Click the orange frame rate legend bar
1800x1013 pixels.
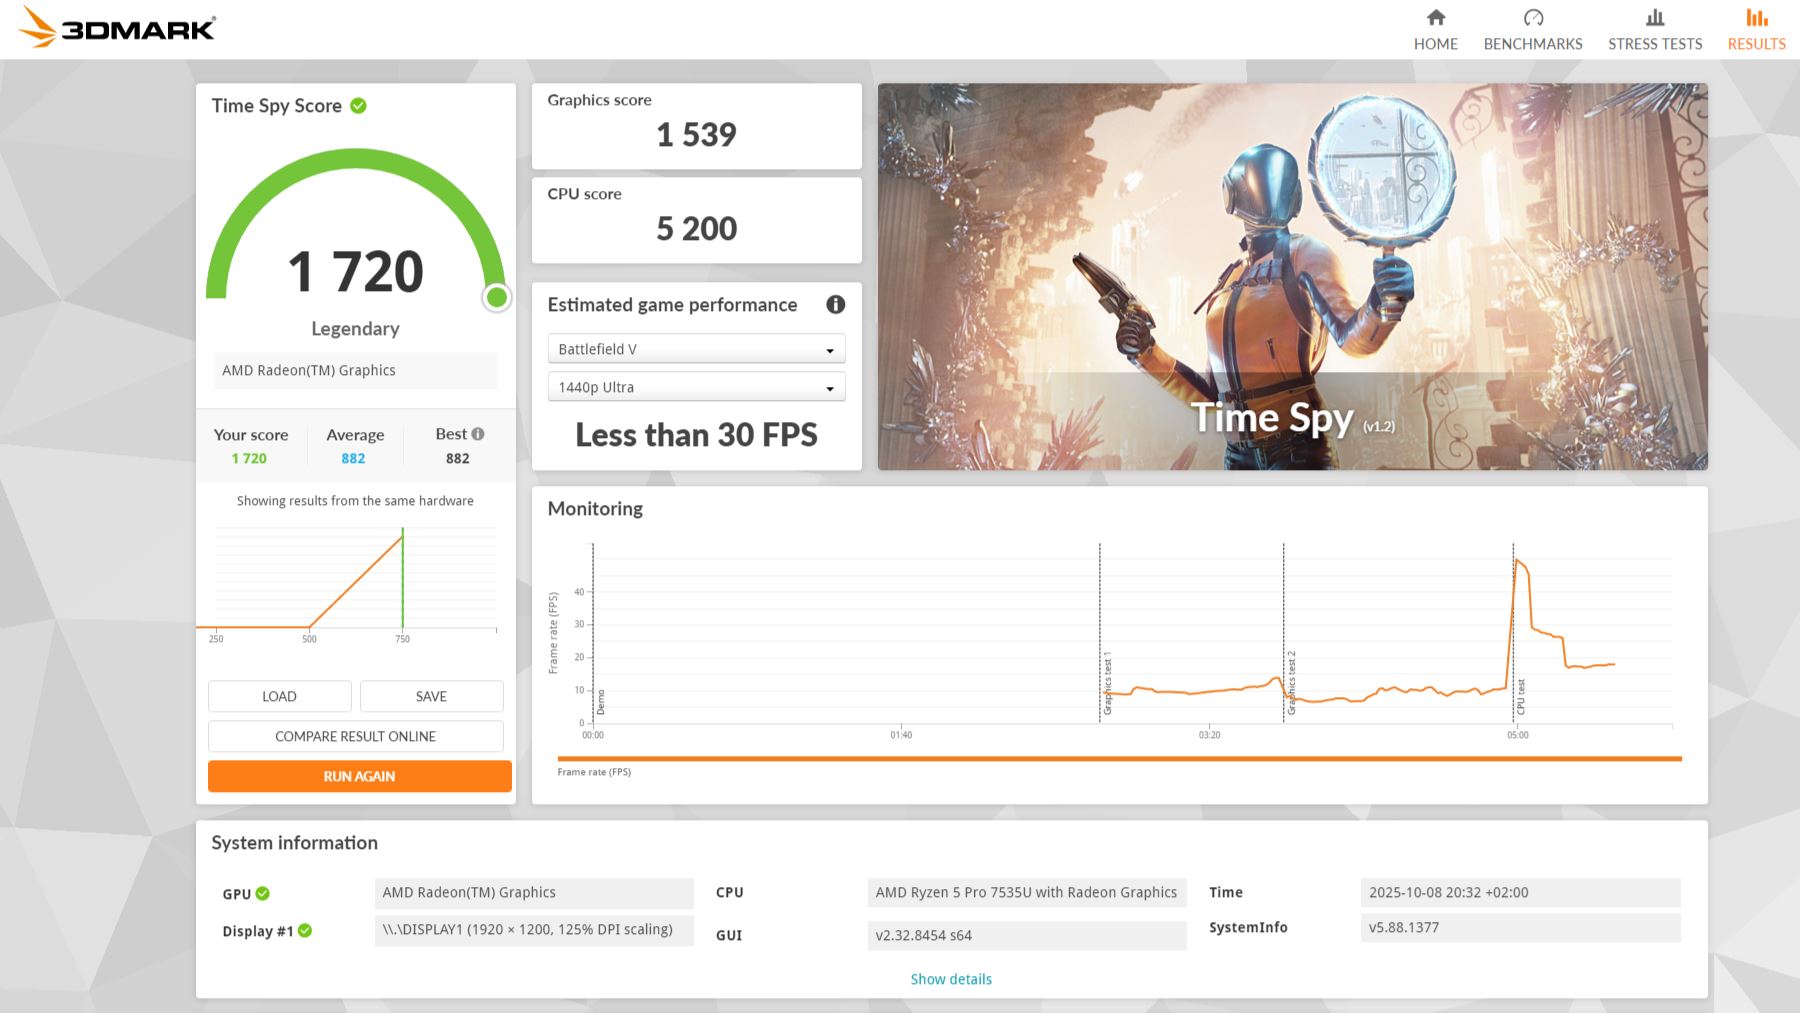coord(1118,759)
